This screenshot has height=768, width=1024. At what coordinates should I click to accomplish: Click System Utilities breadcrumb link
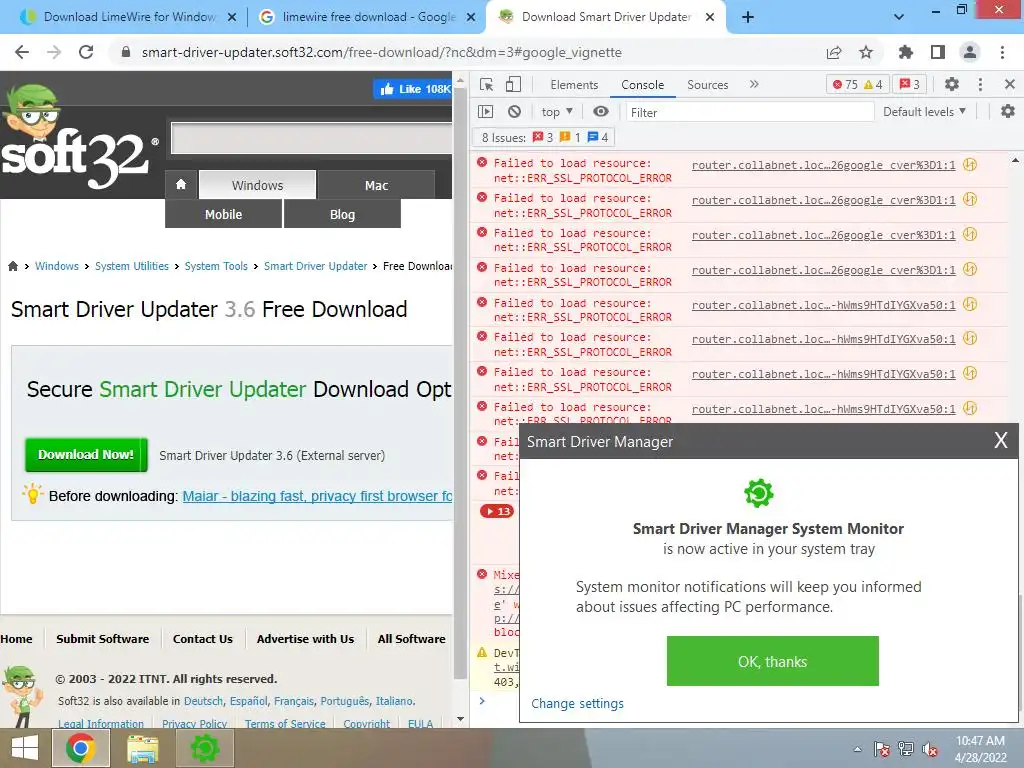(x=132, y=266)
